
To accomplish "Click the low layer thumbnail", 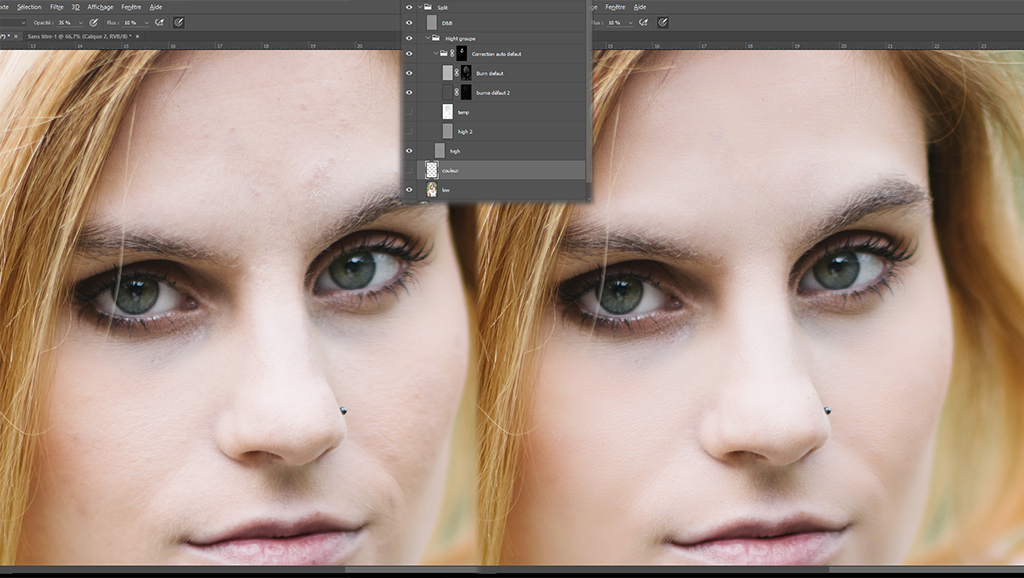I will coord(432,189).
